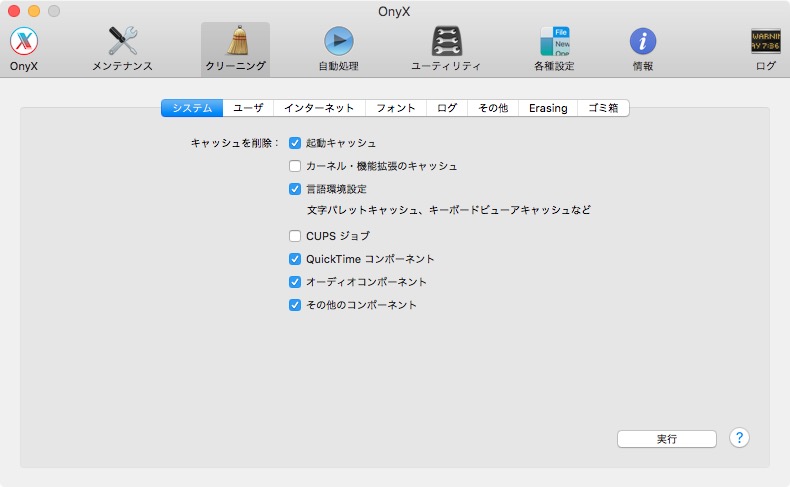Click the 実行 execute button
The height and width of the screenshot is (487, 790).
[x=667, y=439]
